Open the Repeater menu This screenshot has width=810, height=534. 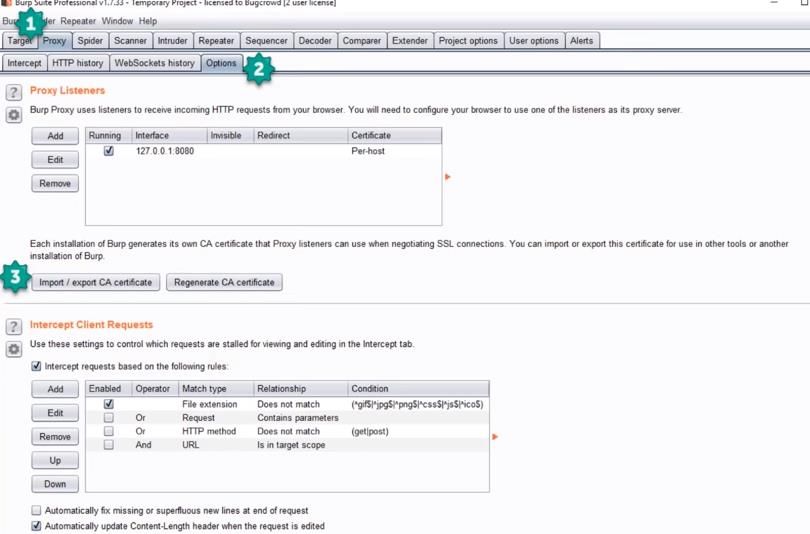(x=78, y=21)
